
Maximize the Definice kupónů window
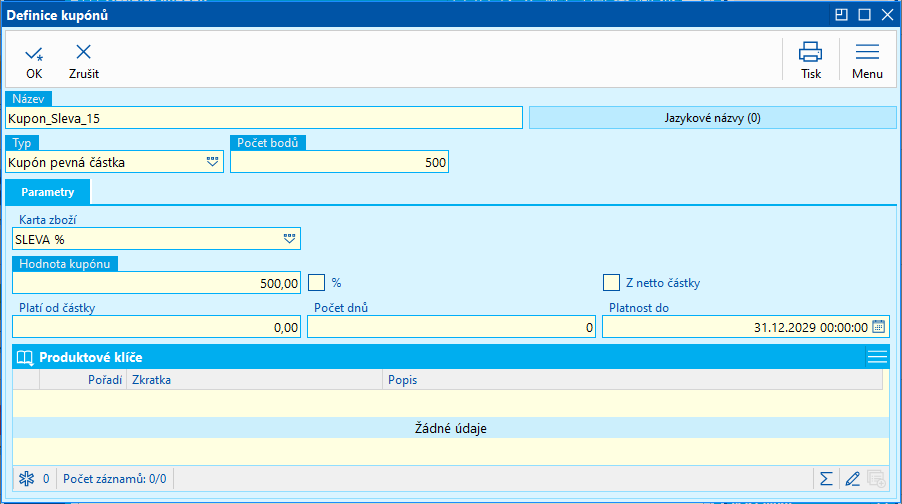864,15
